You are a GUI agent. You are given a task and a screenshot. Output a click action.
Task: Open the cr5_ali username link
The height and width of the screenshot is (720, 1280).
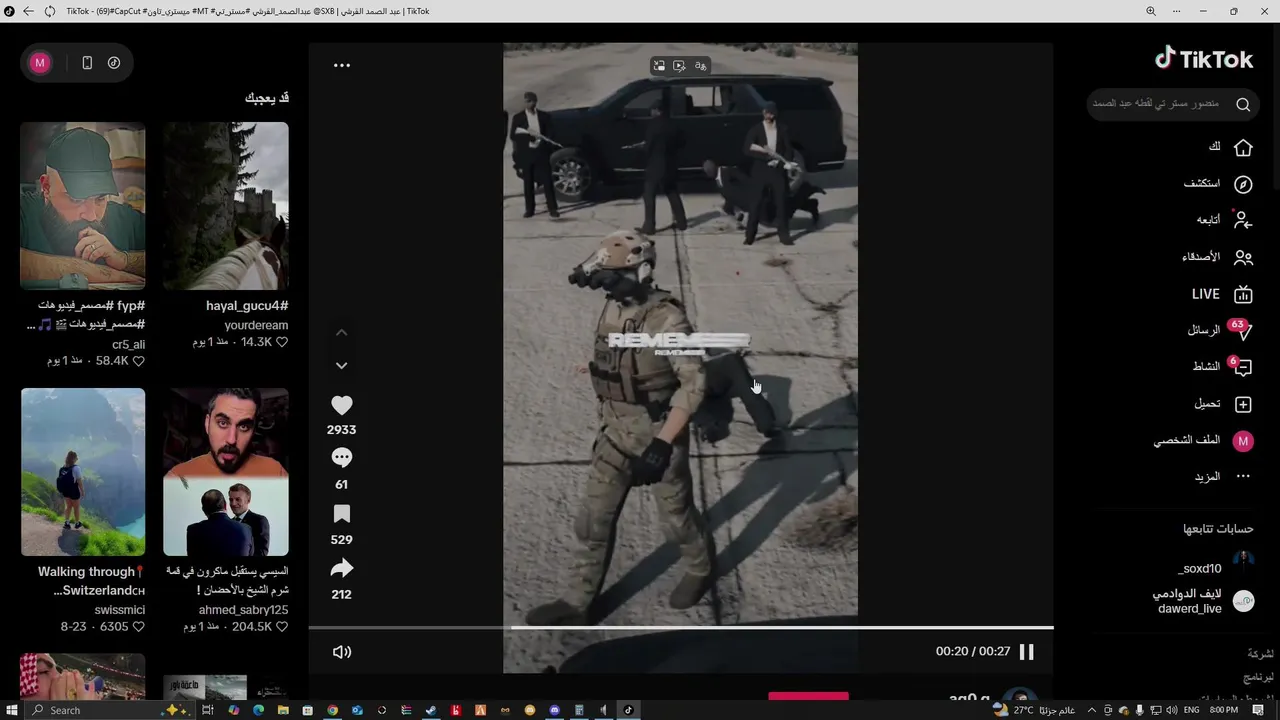129,344
